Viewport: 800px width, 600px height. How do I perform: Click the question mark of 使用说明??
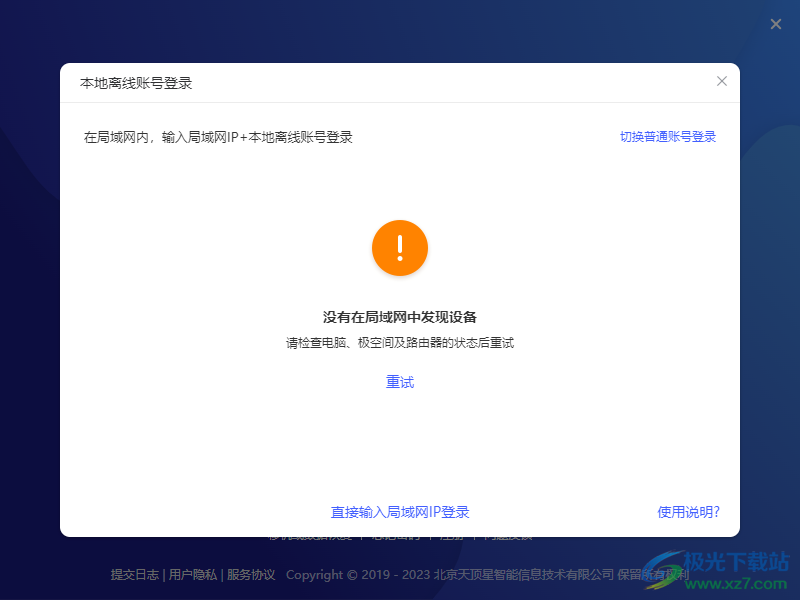pos(717,512)
